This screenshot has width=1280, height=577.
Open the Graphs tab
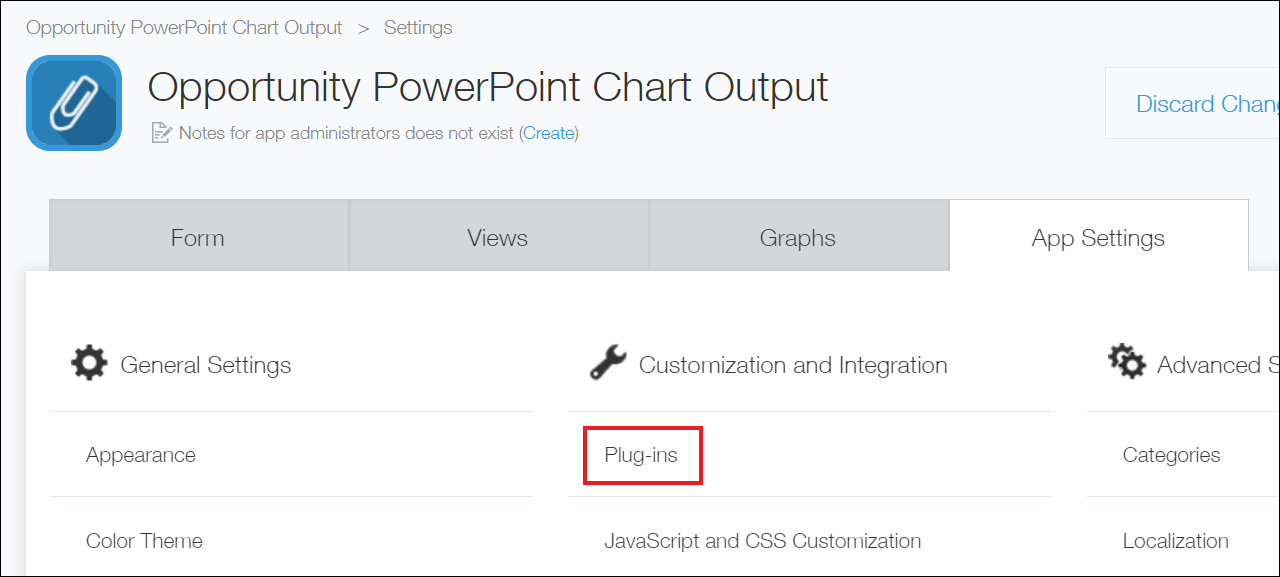click(798, 236)
